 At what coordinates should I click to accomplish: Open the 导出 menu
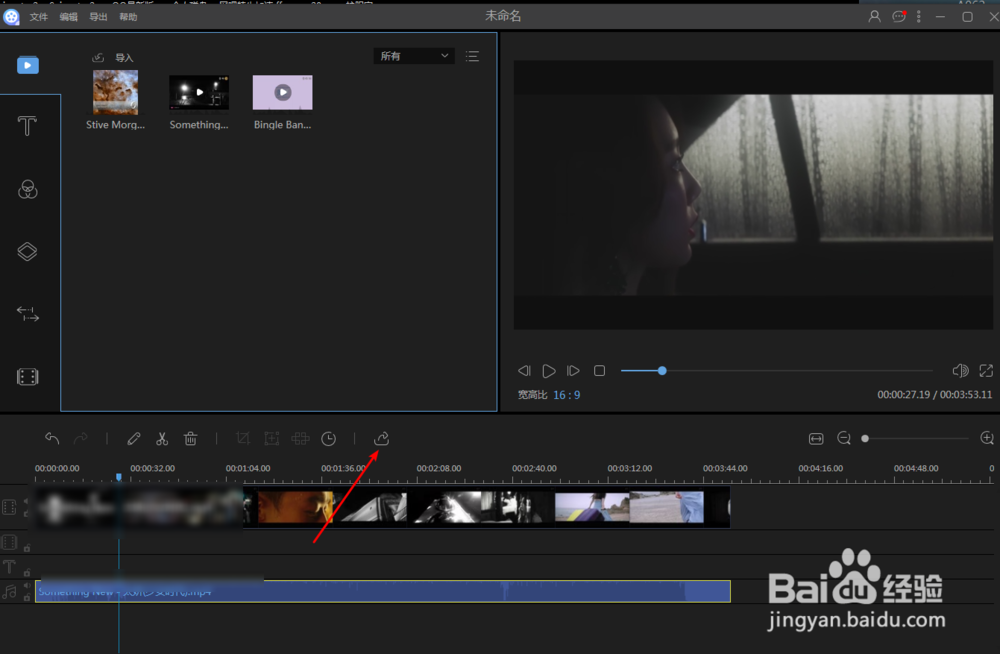tap(98, 17)
